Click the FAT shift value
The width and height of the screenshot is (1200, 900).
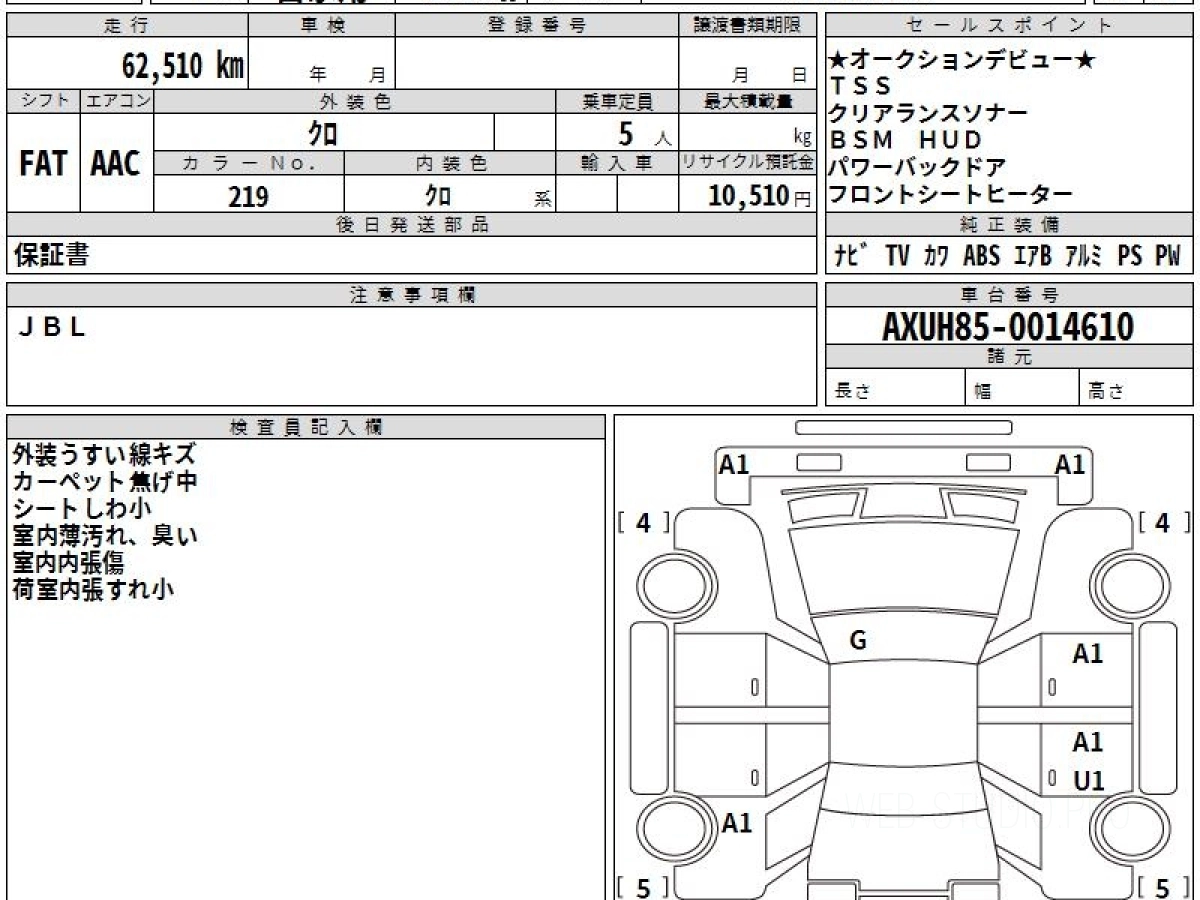tap(43, 164)
